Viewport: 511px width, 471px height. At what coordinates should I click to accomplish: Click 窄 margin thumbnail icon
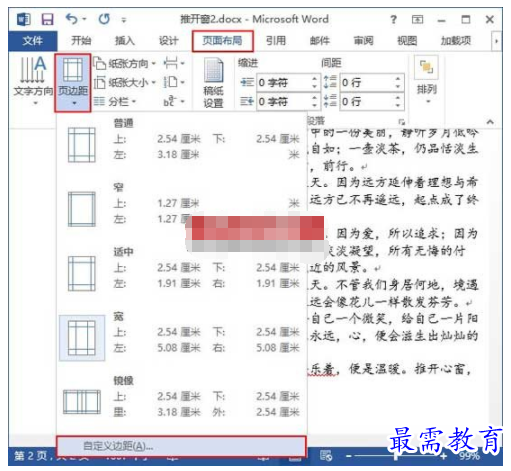click(x=82, y=209)
